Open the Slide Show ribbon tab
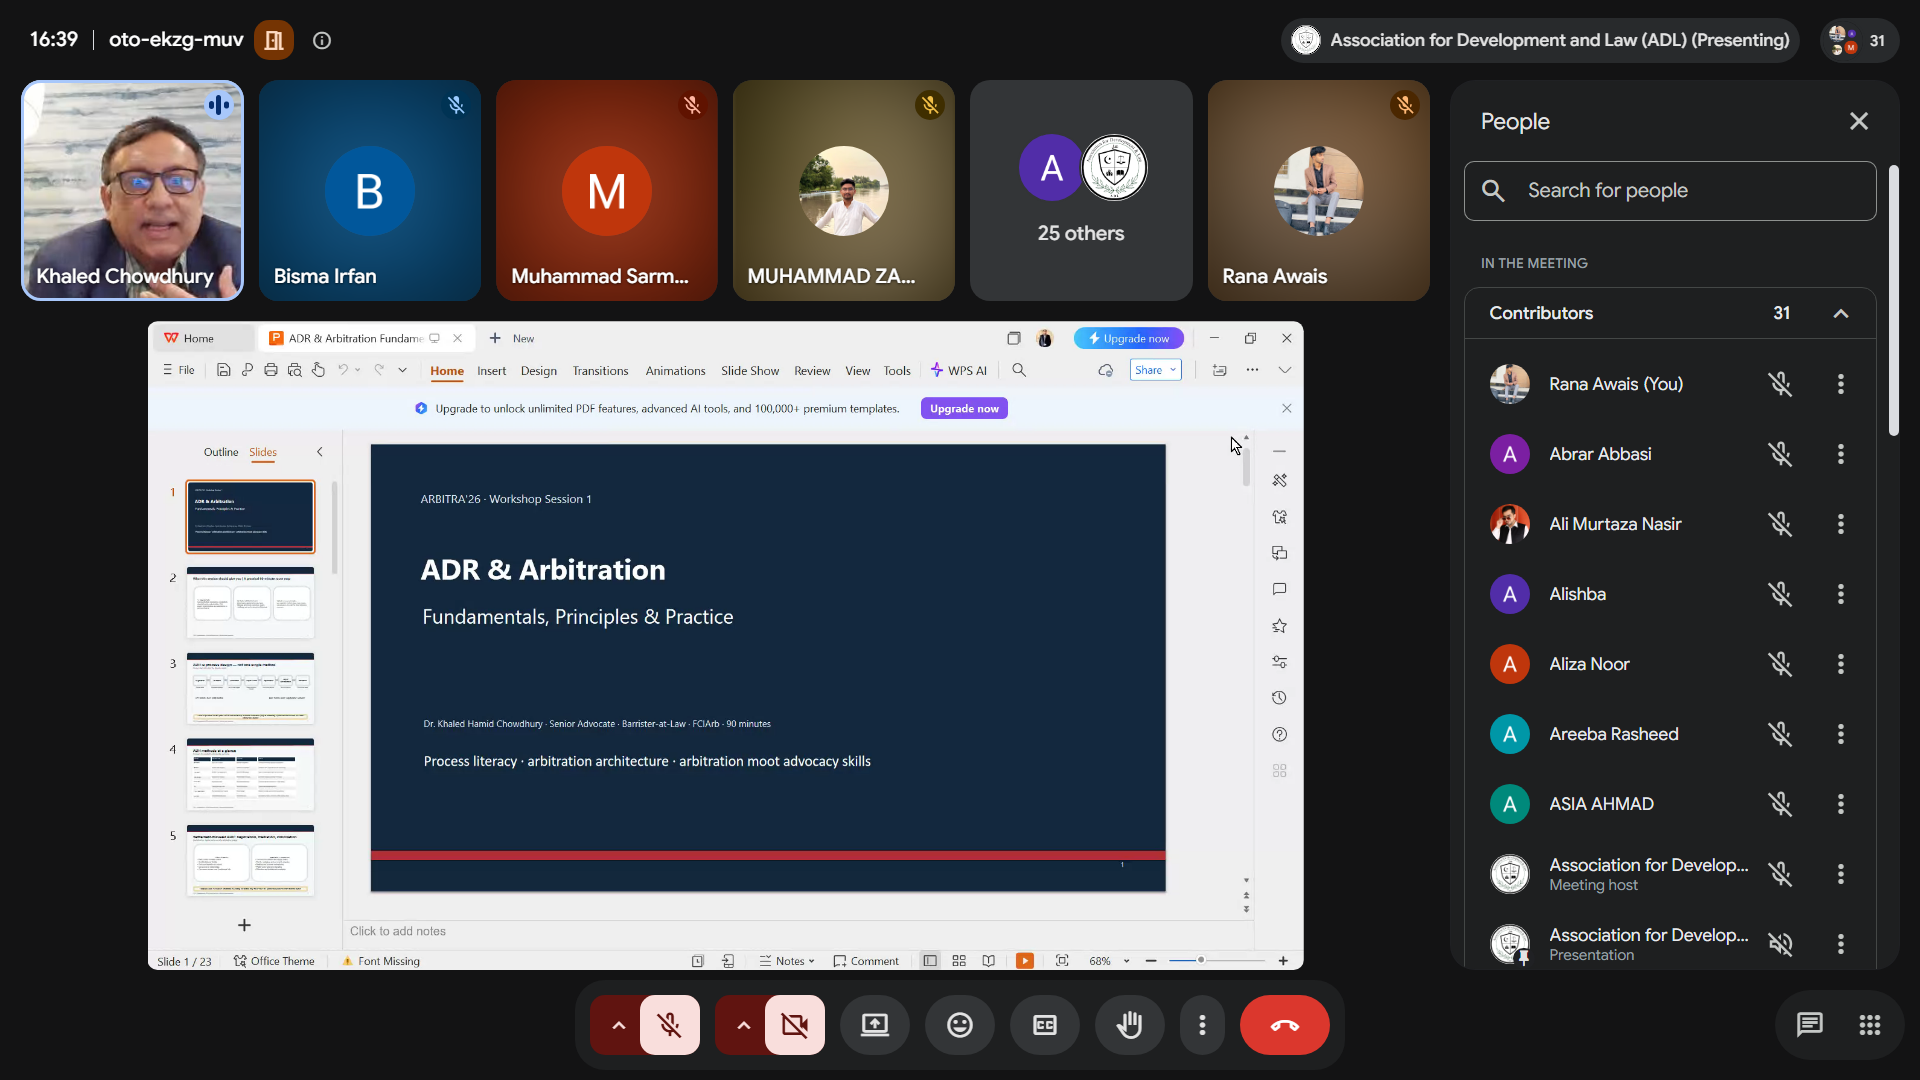This screenshot has height=1080, width=1920. [750, 371]
